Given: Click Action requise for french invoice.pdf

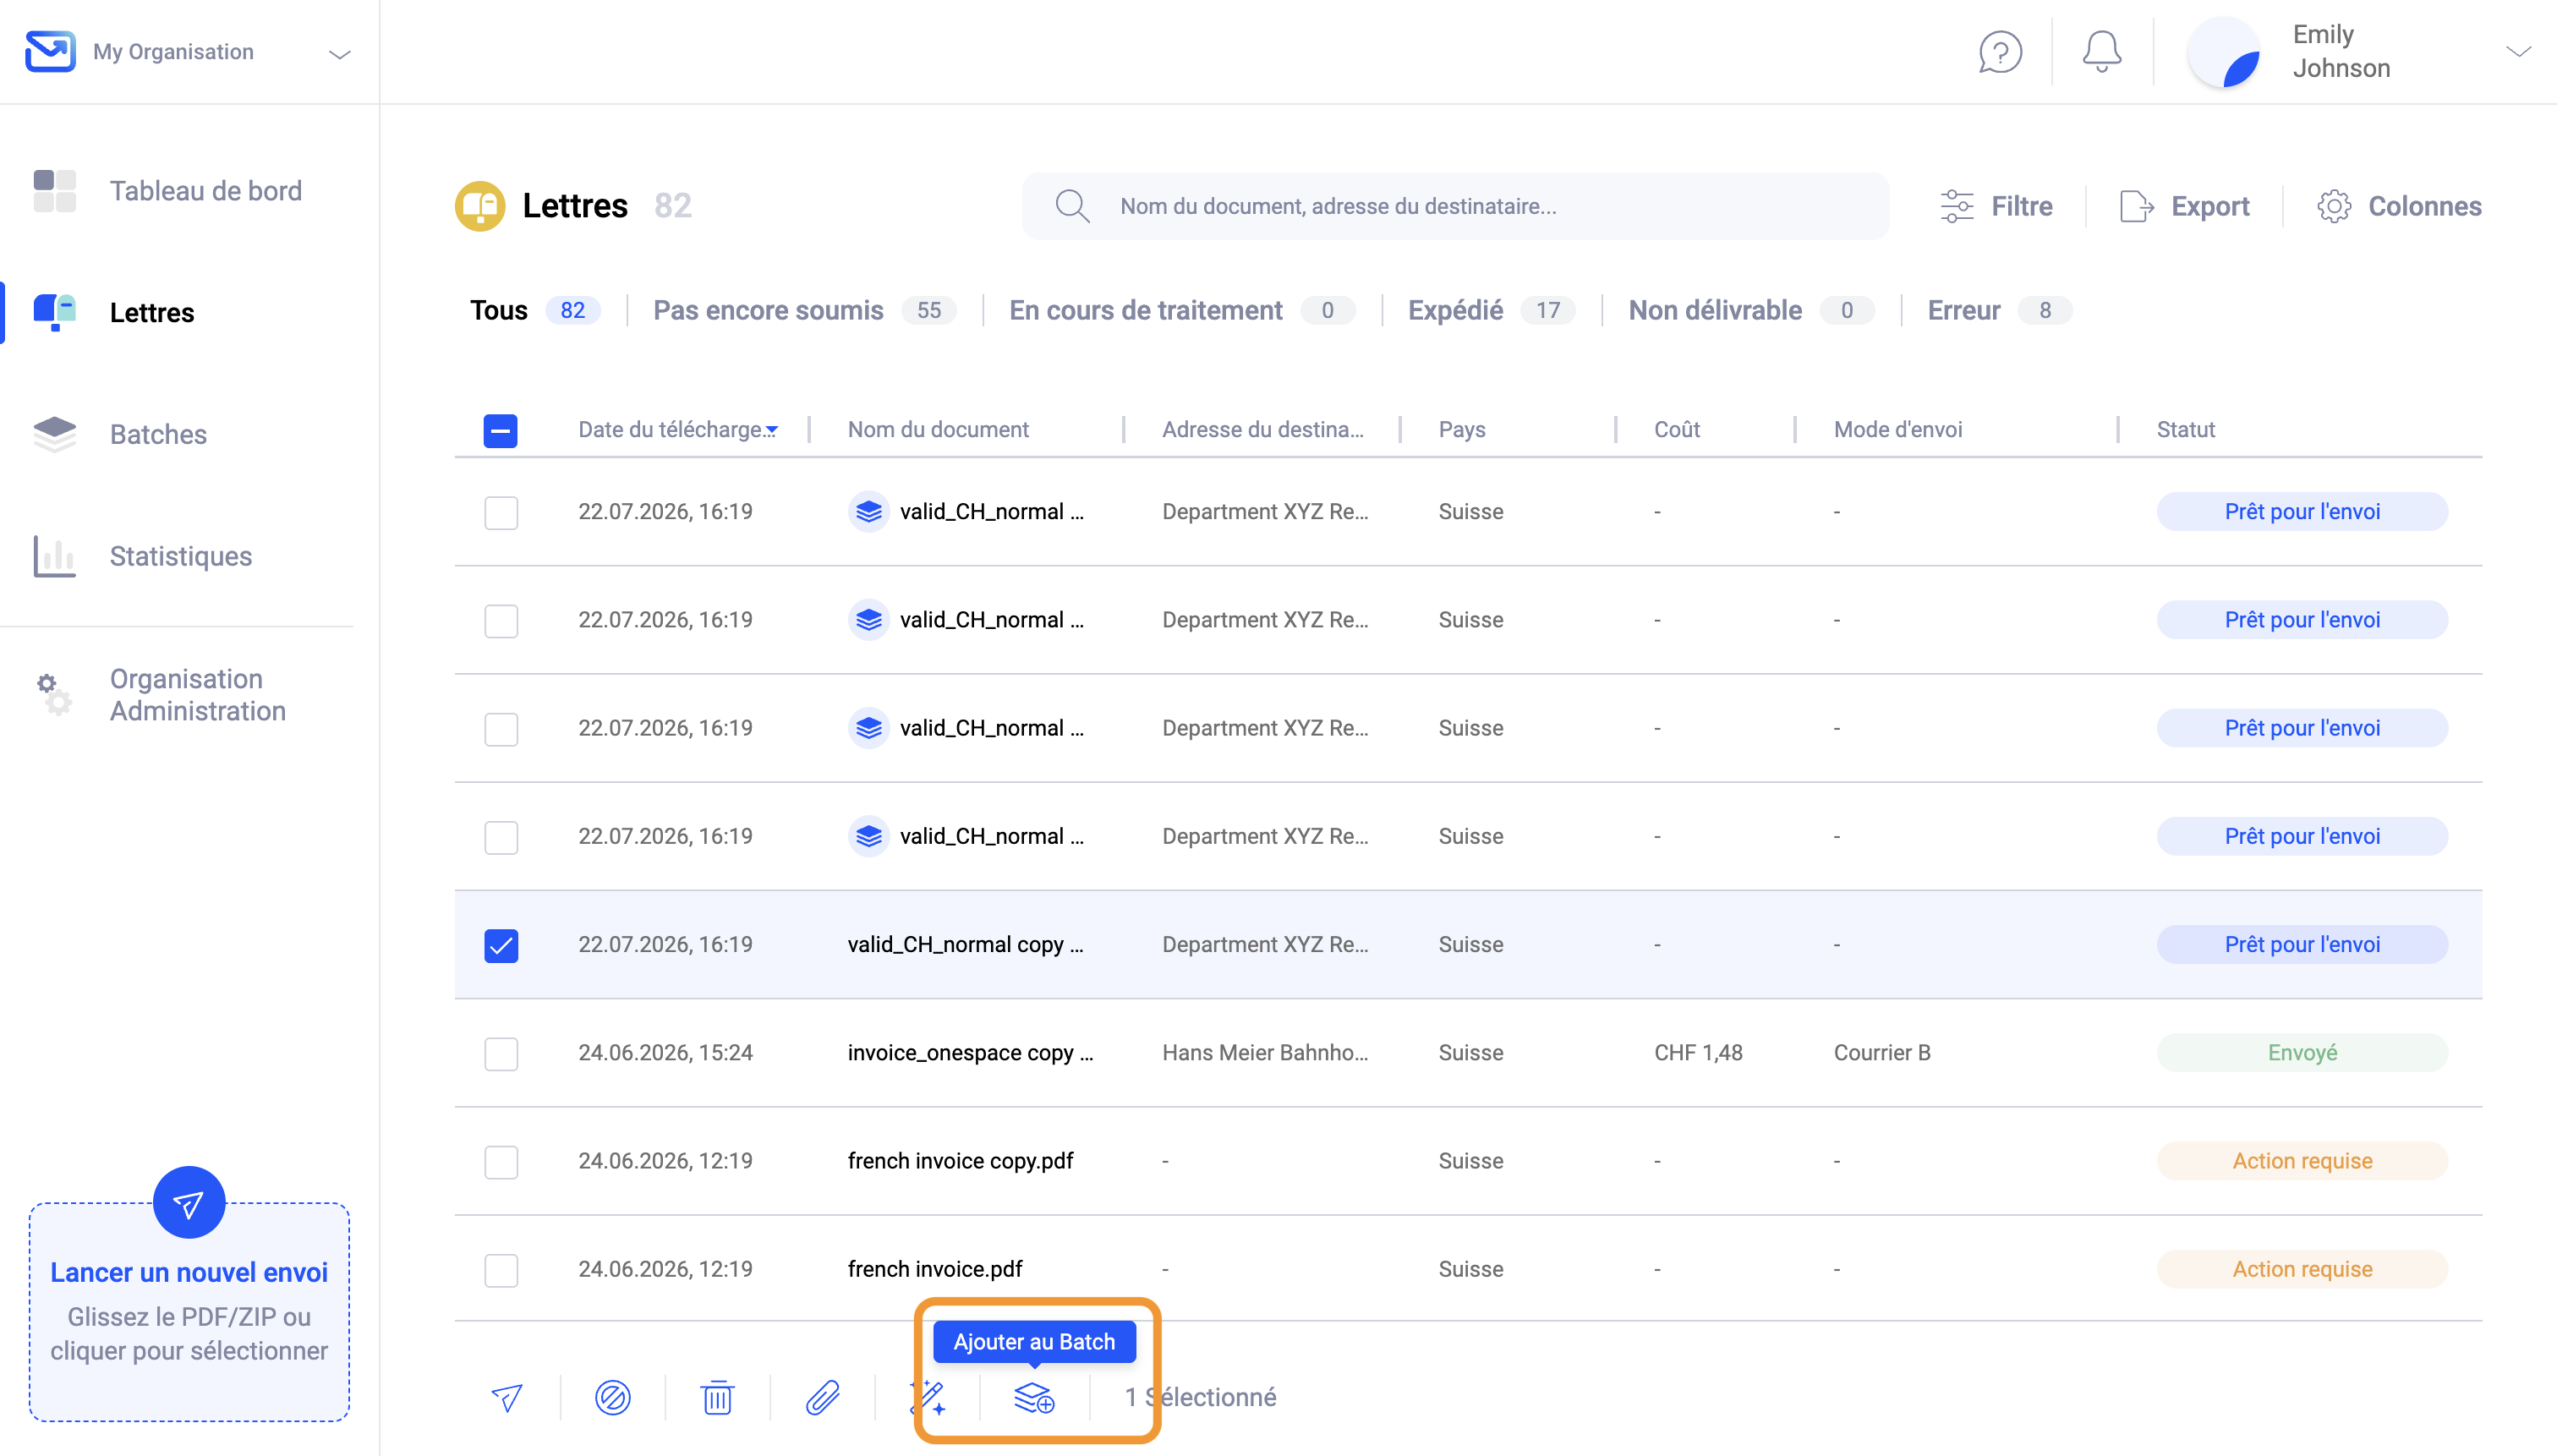Looking at the screenshot, I should tap(2302, 1270).
